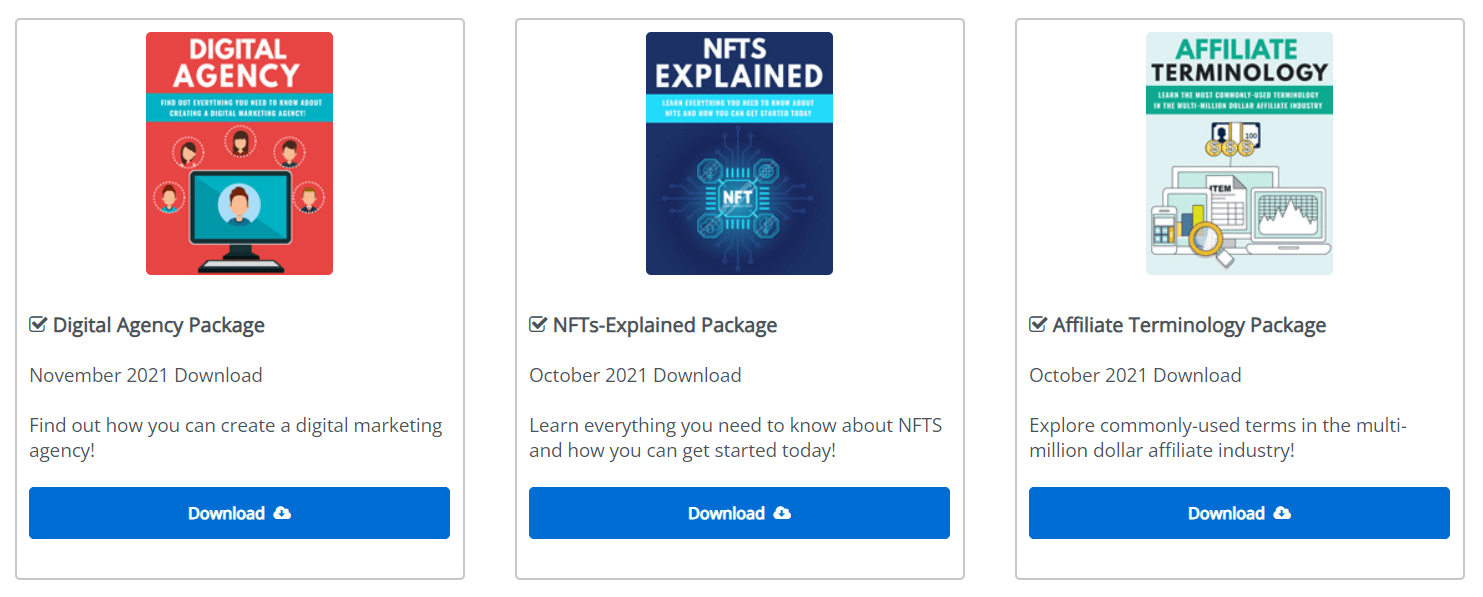
Task: Click the cloud icon on NFTs-Explained download
Action: coord(782,513)
